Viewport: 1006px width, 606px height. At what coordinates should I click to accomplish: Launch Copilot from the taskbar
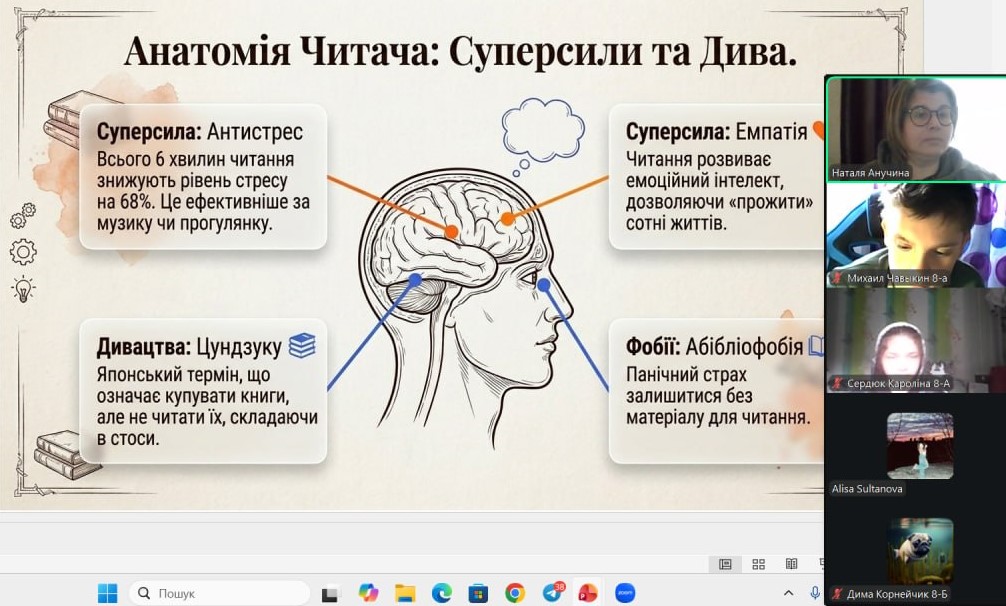[368, 592]
